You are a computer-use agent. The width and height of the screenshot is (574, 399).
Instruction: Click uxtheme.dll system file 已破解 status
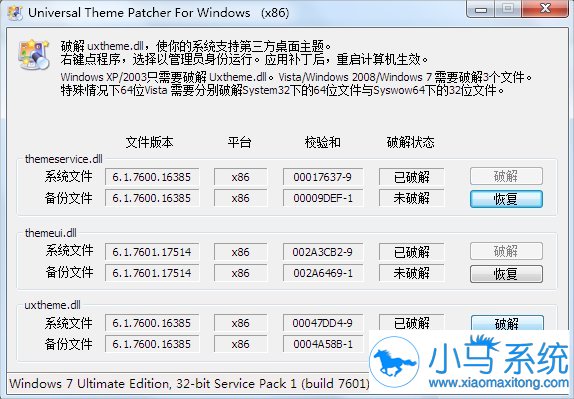tap(411, 323)
